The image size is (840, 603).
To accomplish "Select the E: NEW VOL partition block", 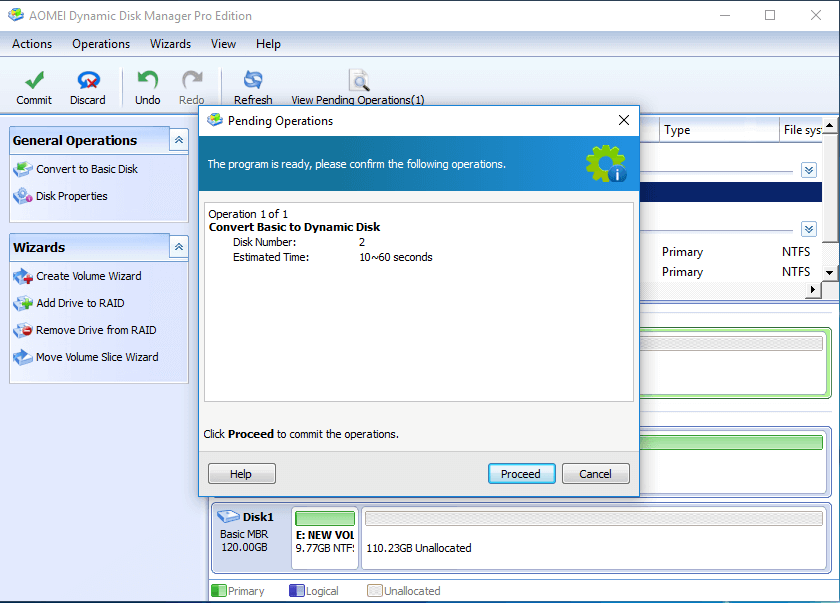I will coord(325,538).
